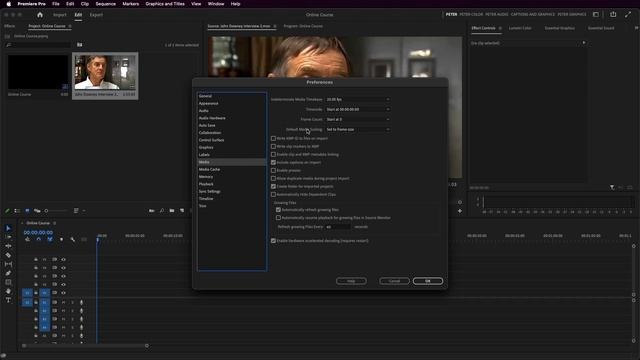The height and width of the screenshot is (360, 640).
Task: Select the Hand tool
Action: tap(8, 291)
